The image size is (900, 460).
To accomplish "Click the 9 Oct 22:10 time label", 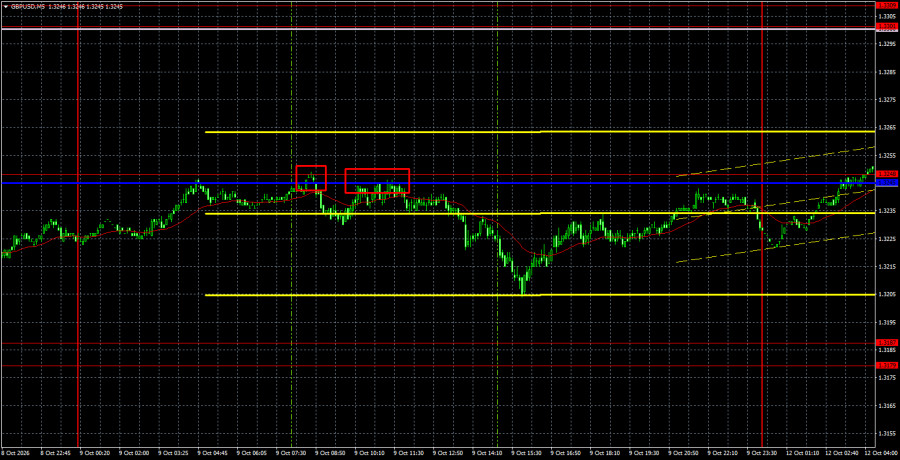I will [x=723, y=453].
